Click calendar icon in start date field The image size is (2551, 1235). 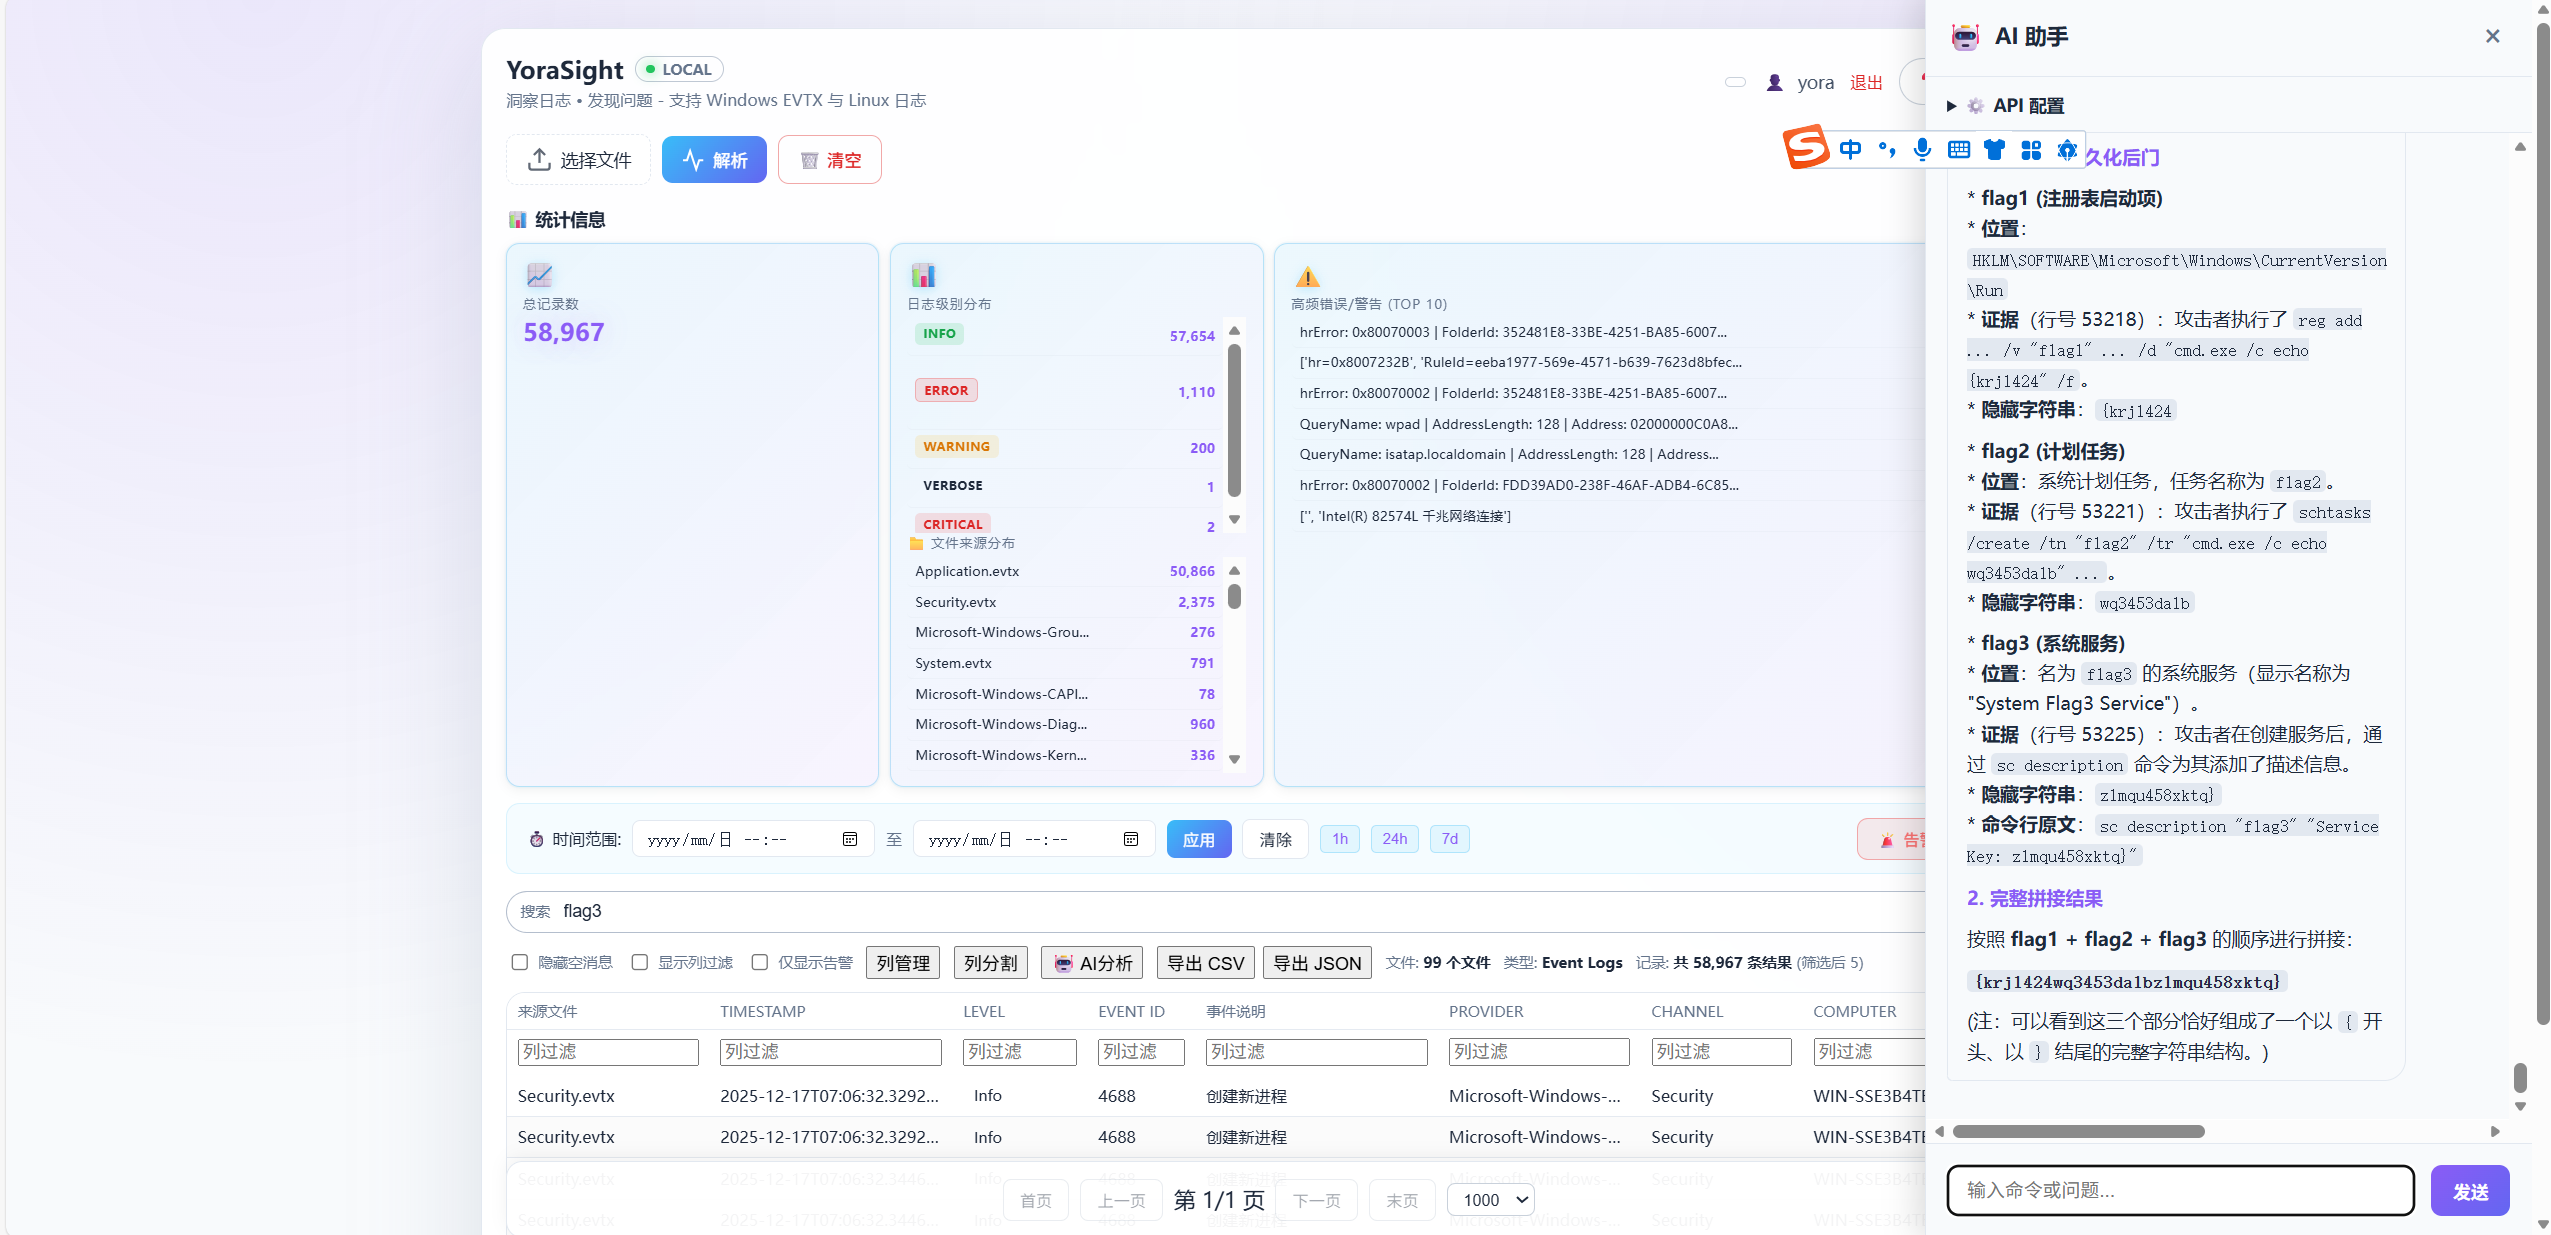(850, 839)
